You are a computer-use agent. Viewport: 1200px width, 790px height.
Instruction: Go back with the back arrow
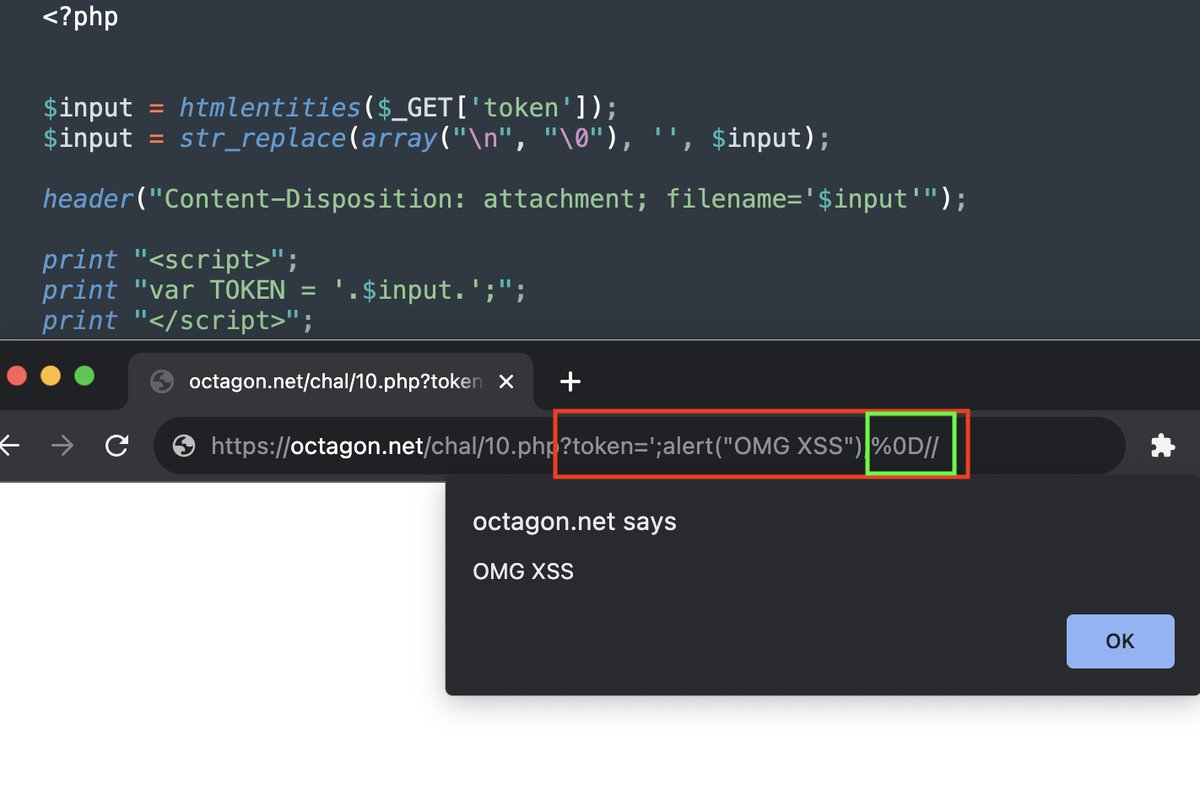9,446
